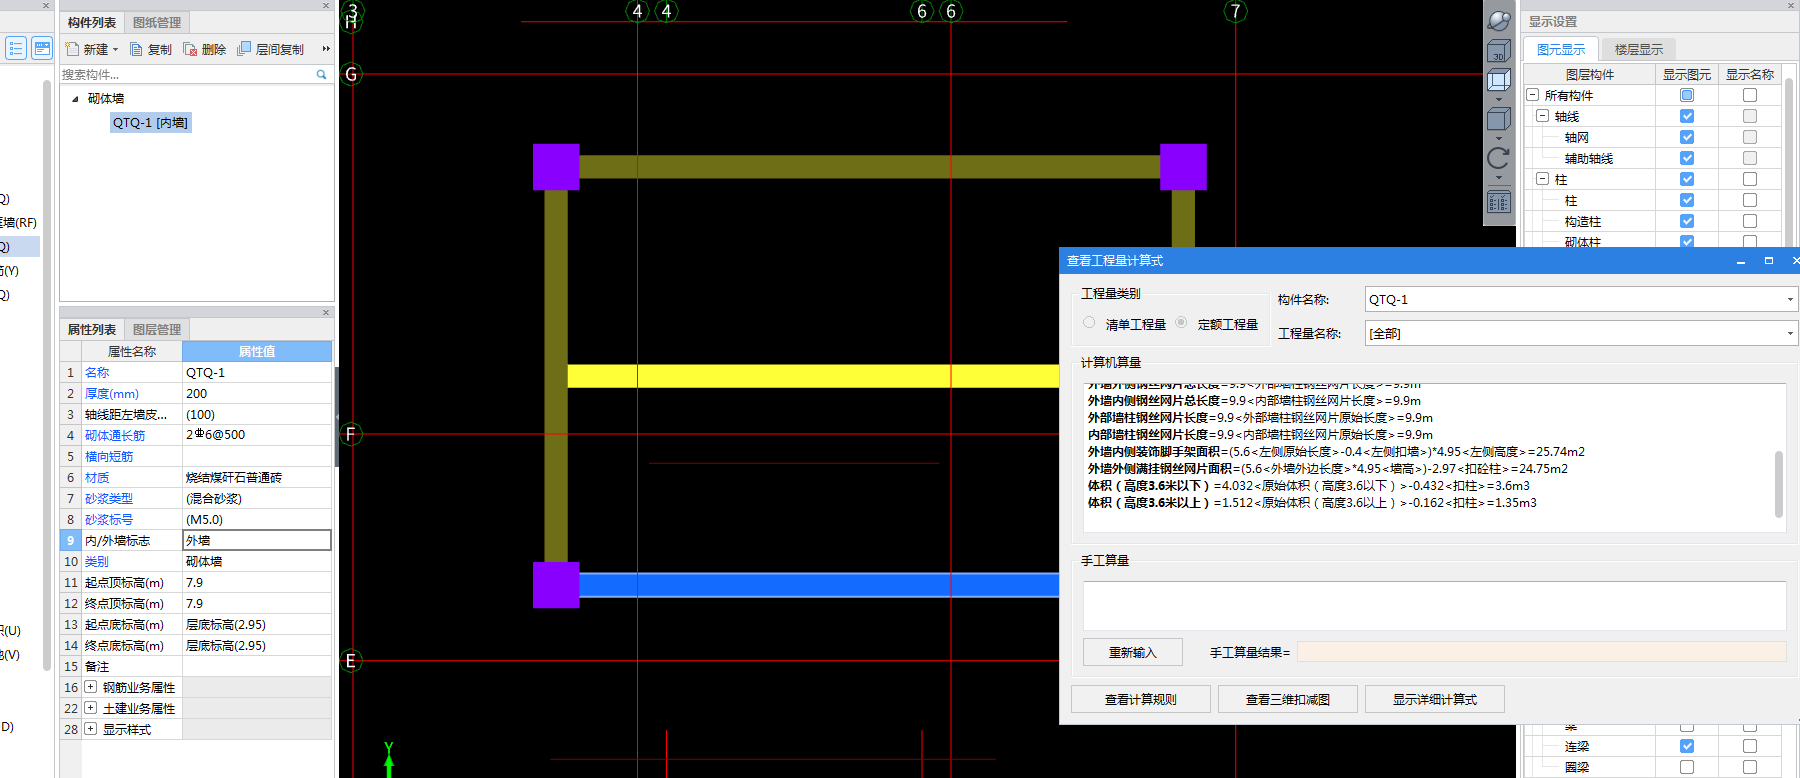Uncheck 显示图元 for the 构造柱 row
This screenshot has height=778, width=1800.
(1687, 221)
